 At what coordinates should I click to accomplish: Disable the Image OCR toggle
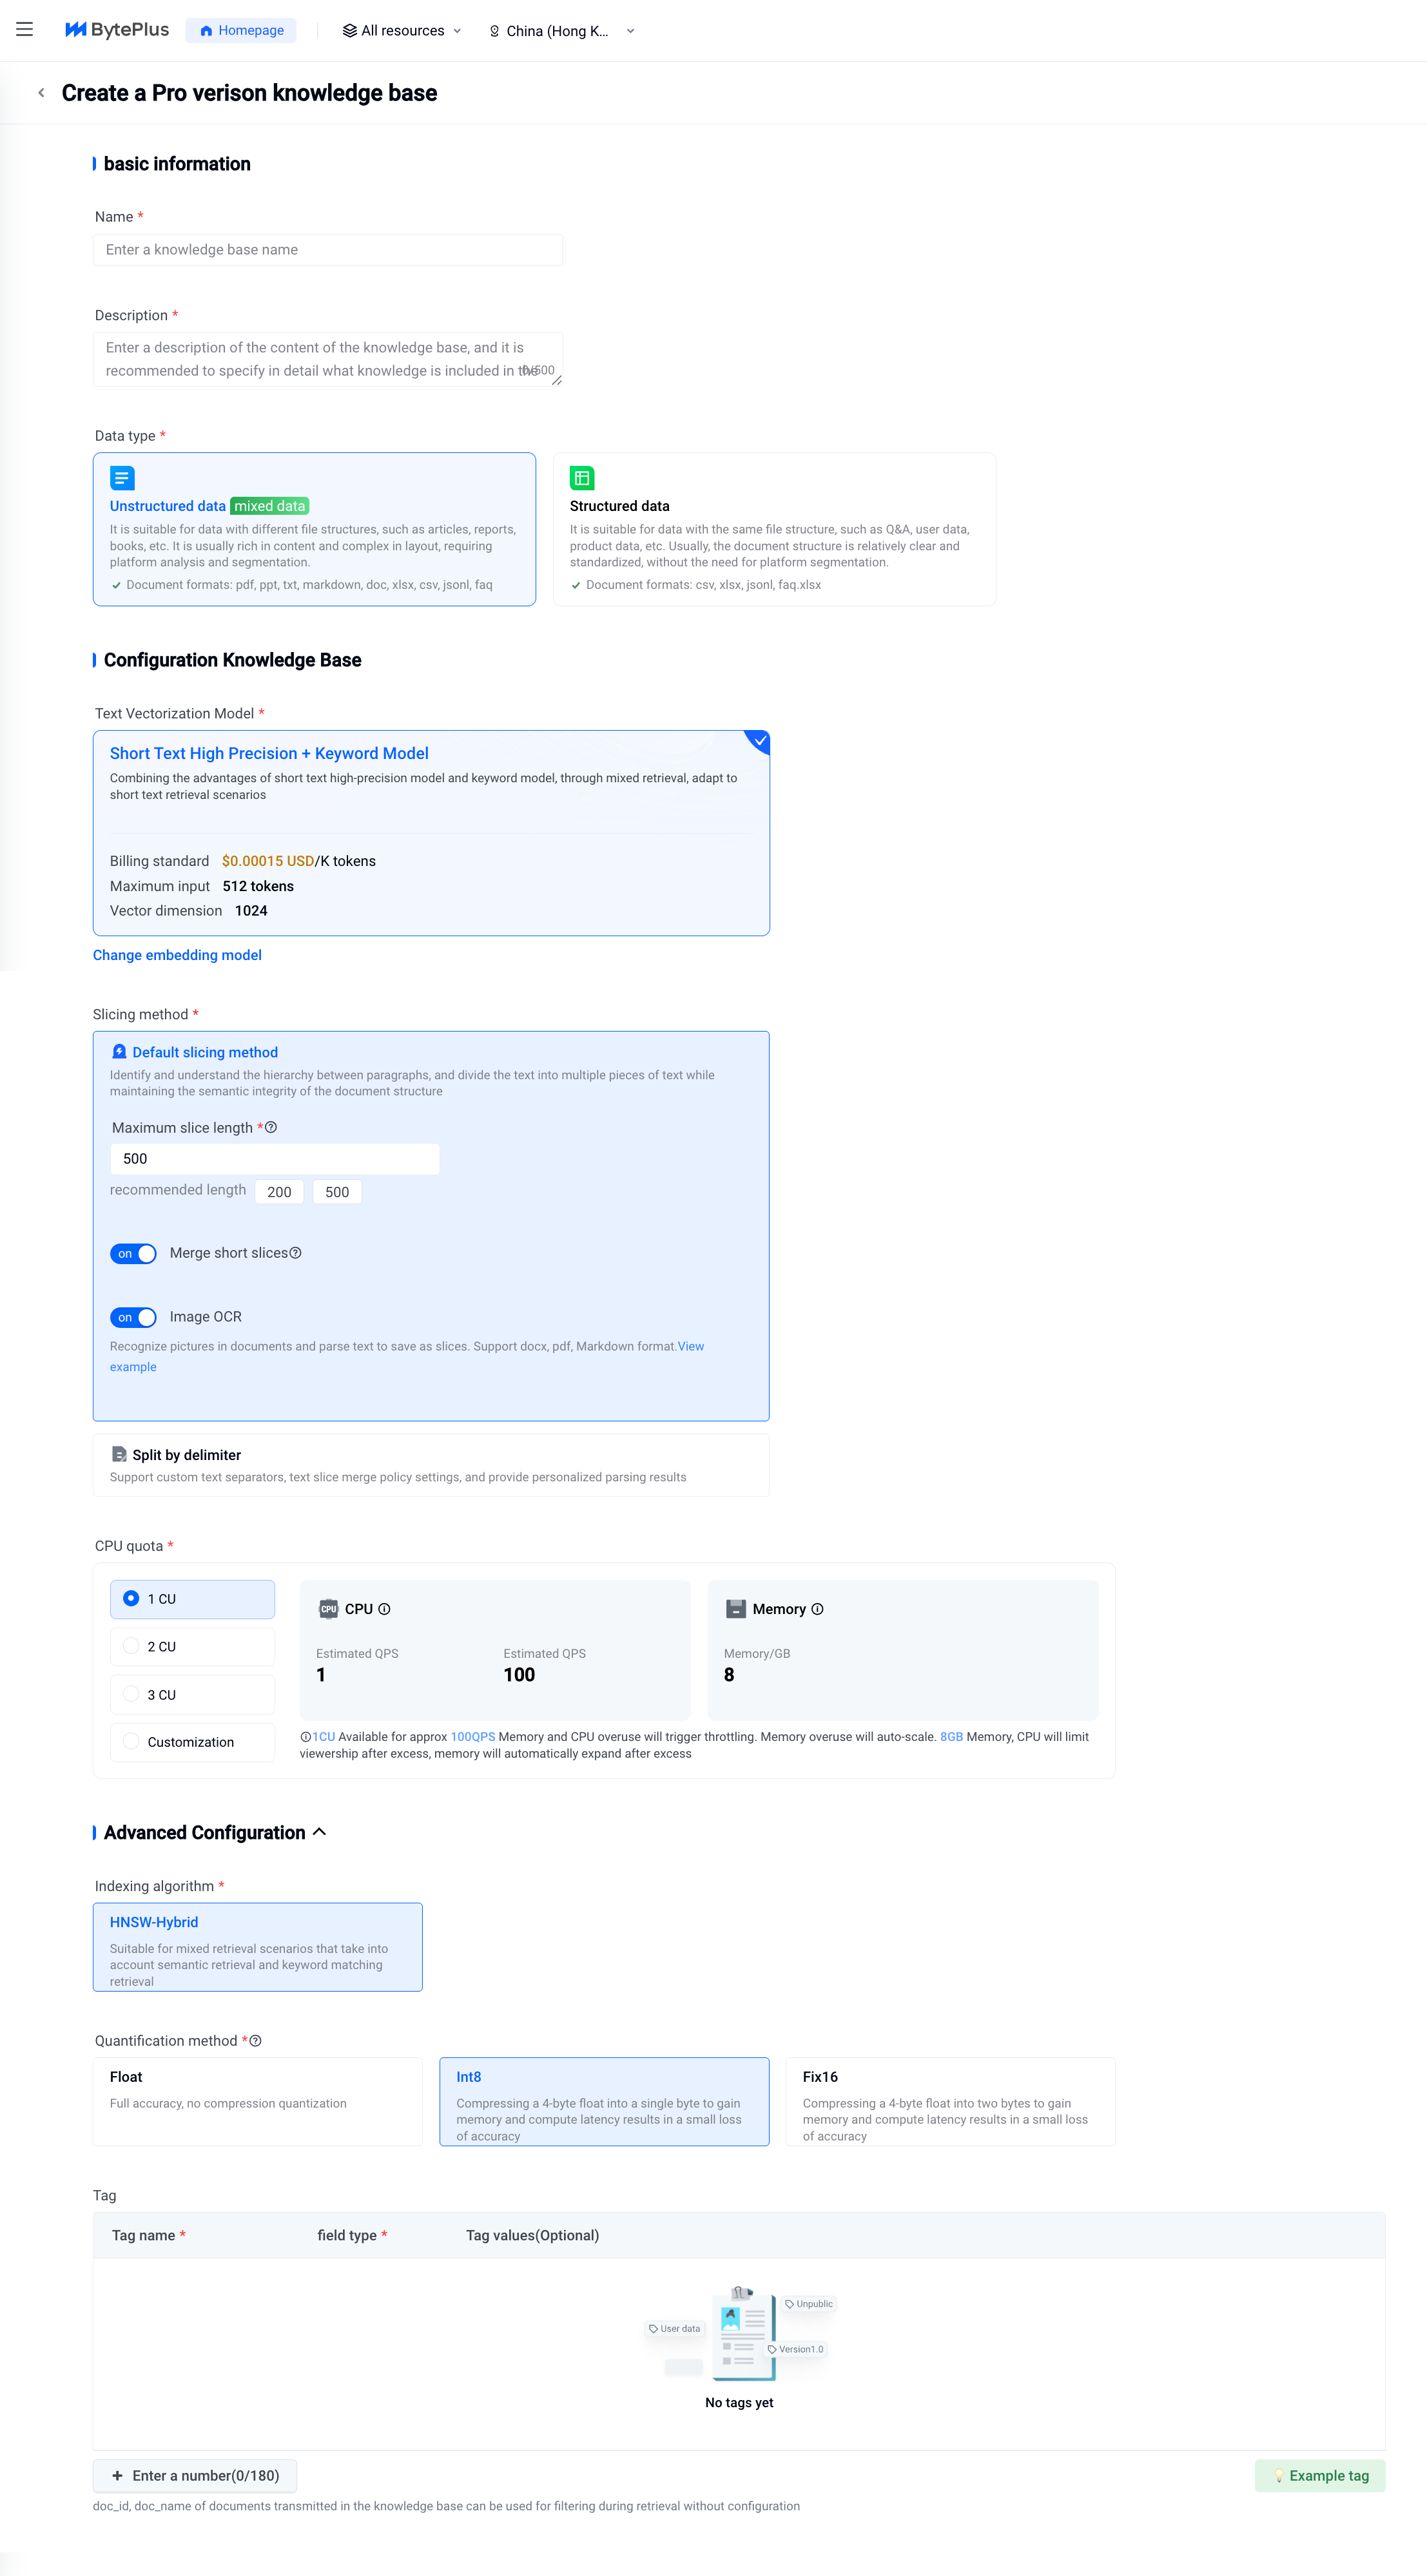click(133, 1318)
